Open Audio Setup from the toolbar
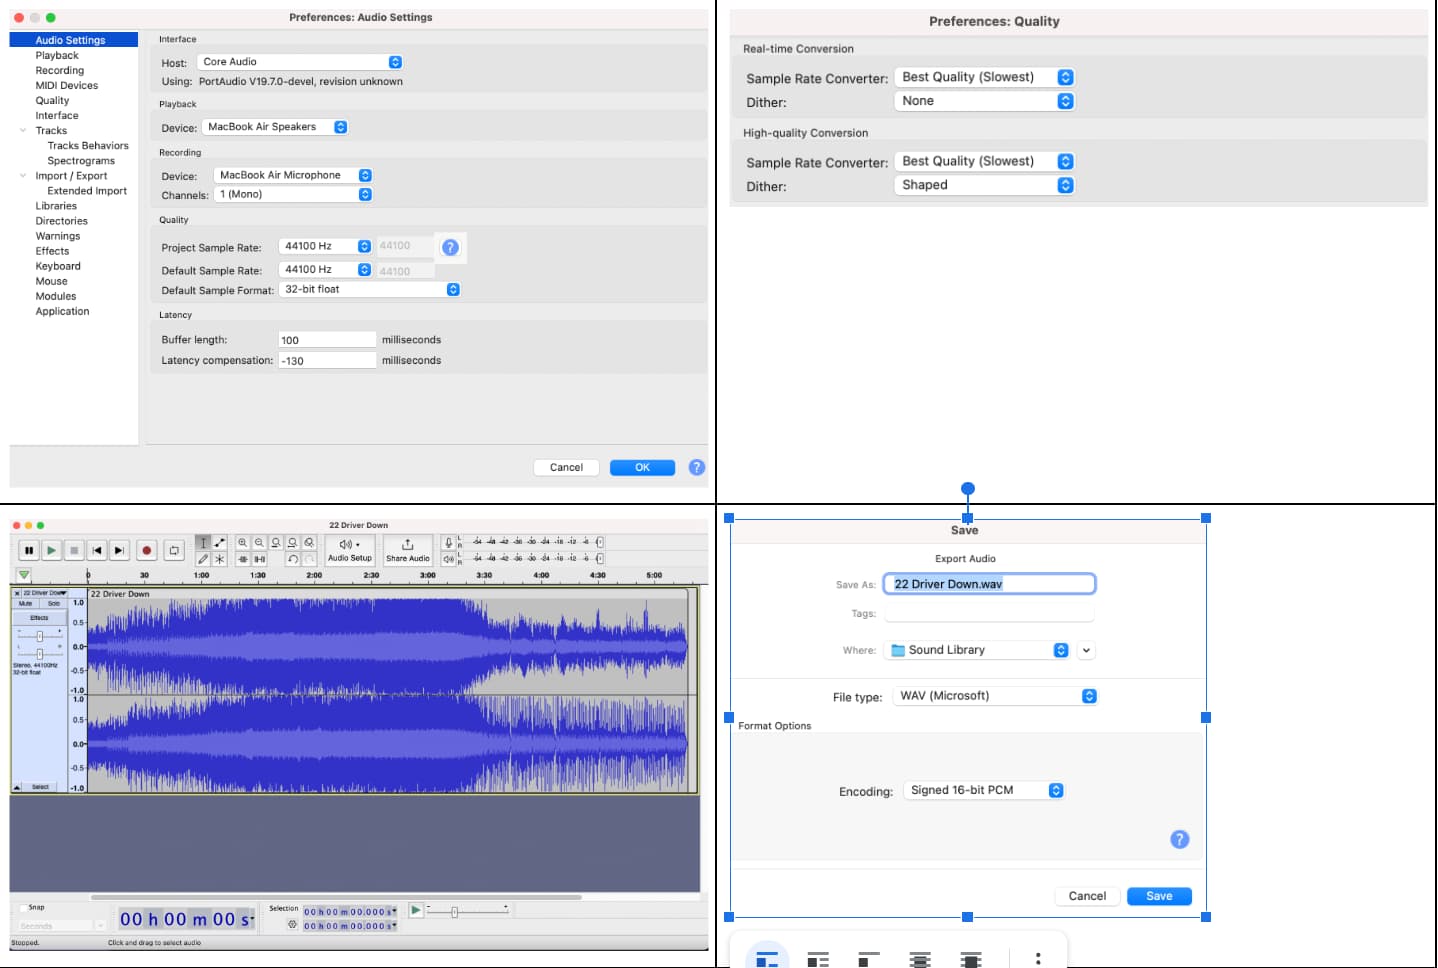The height and width of the screenshot is (968, 1438). point(349,550)
